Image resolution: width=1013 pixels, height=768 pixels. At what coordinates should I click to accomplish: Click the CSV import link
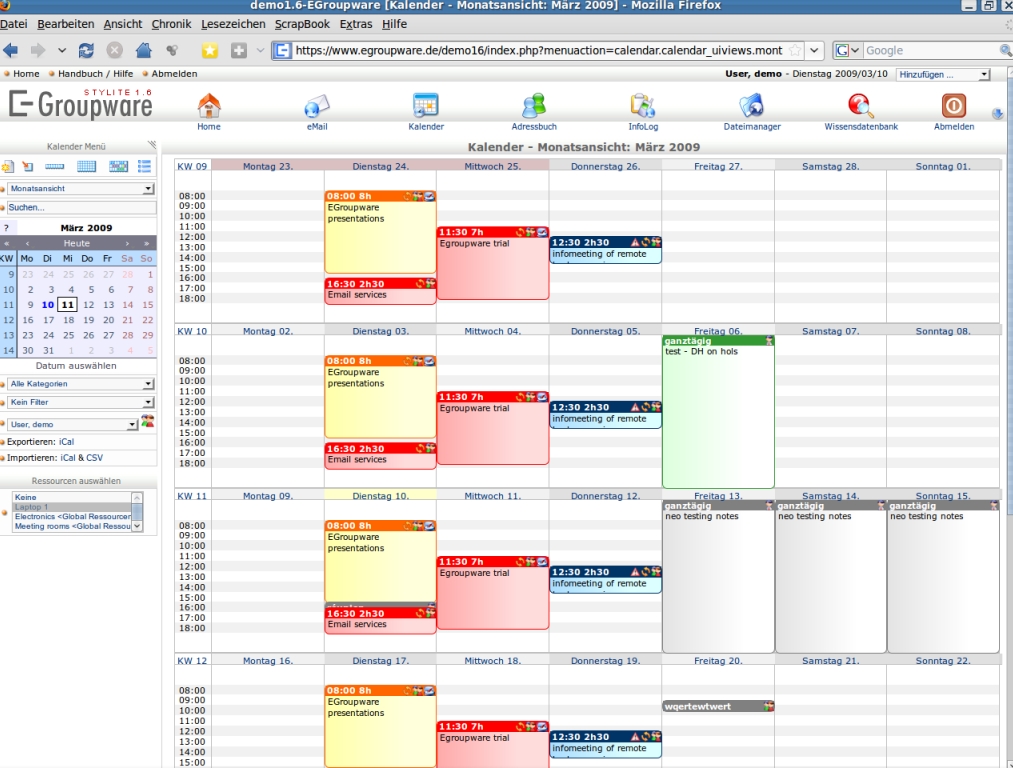pos(94,457)
